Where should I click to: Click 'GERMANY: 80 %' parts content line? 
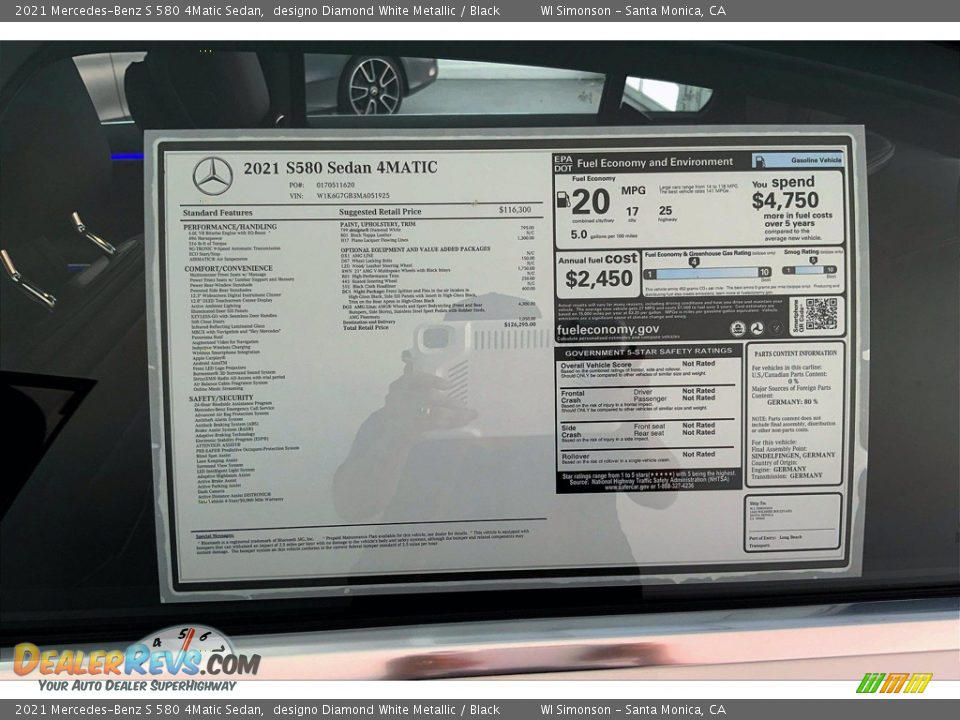(x=792, y=402)
